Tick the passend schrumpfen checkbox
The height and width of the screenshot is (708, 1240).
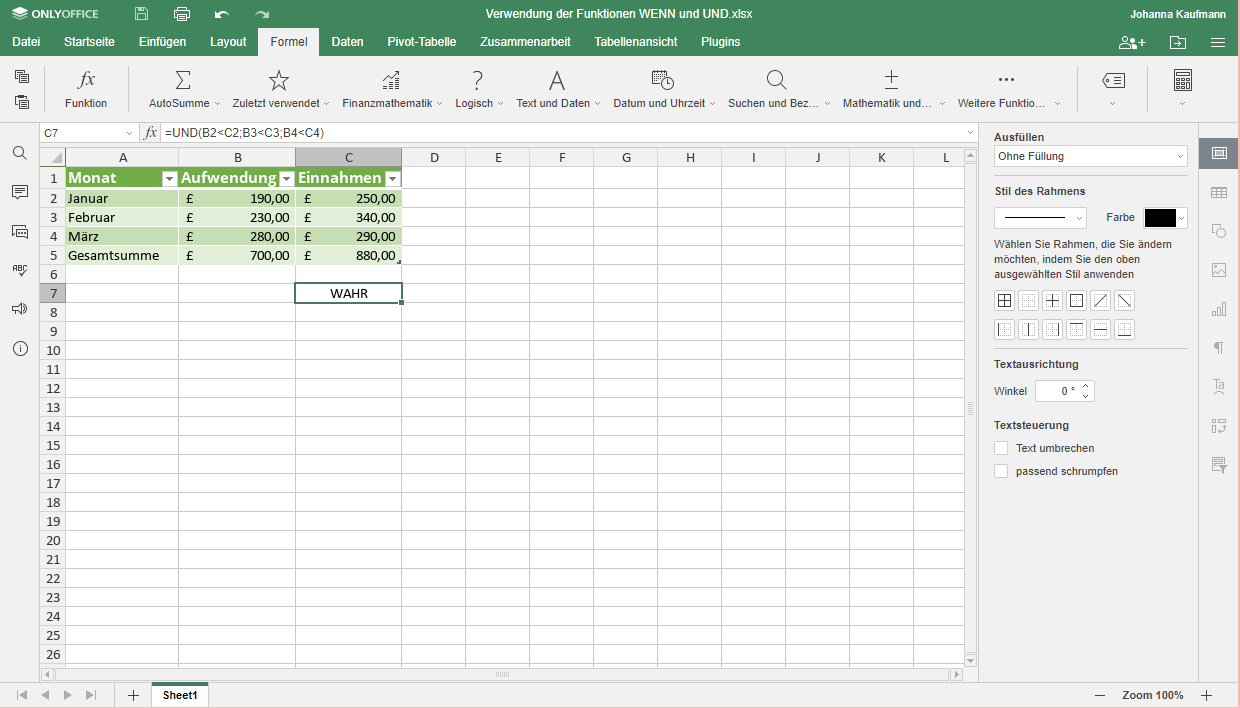tap(1001, 471)
